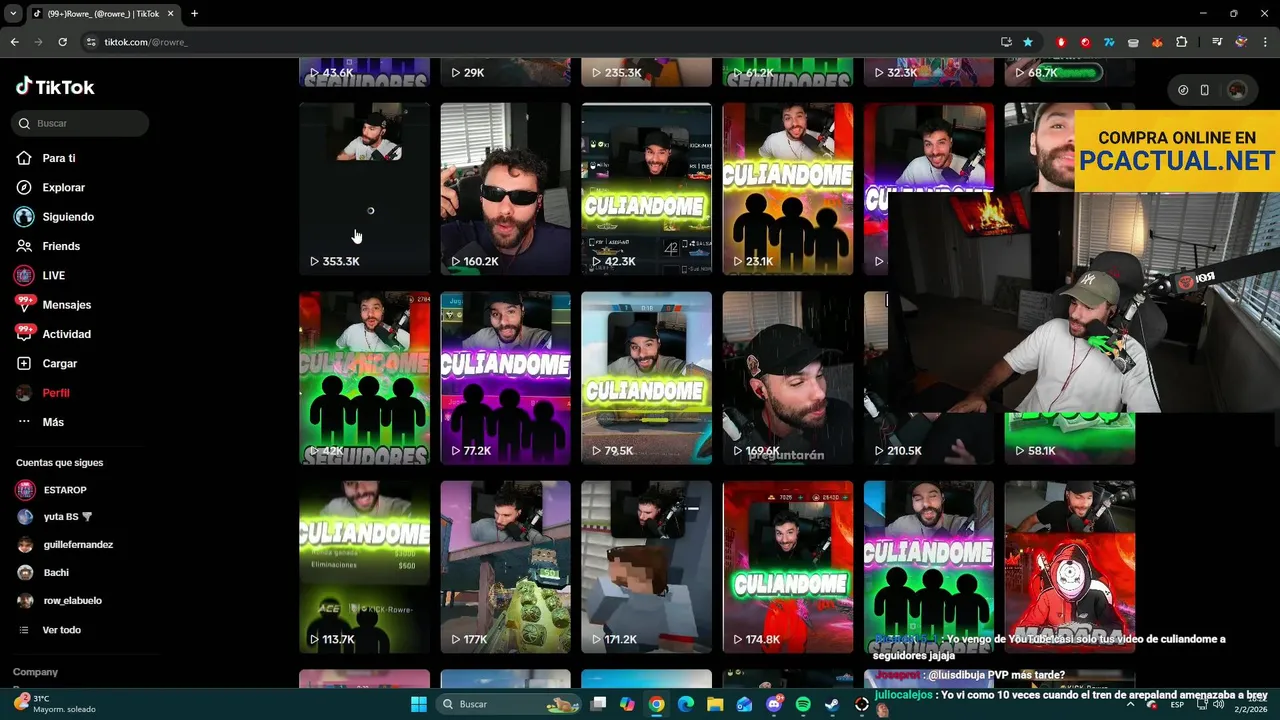Open video thumbnail with 174.8K views

(x=788, y=567)
